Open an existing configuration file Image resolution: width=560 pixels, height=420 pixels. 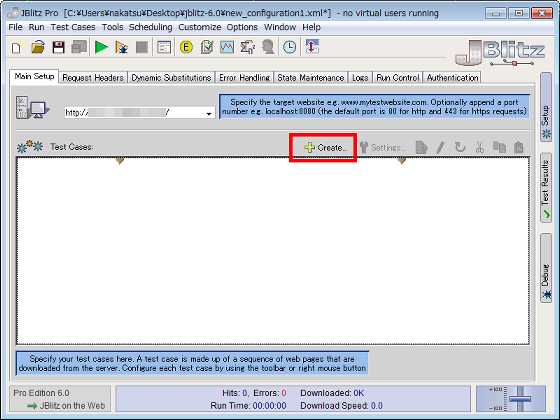pos(38,47)
